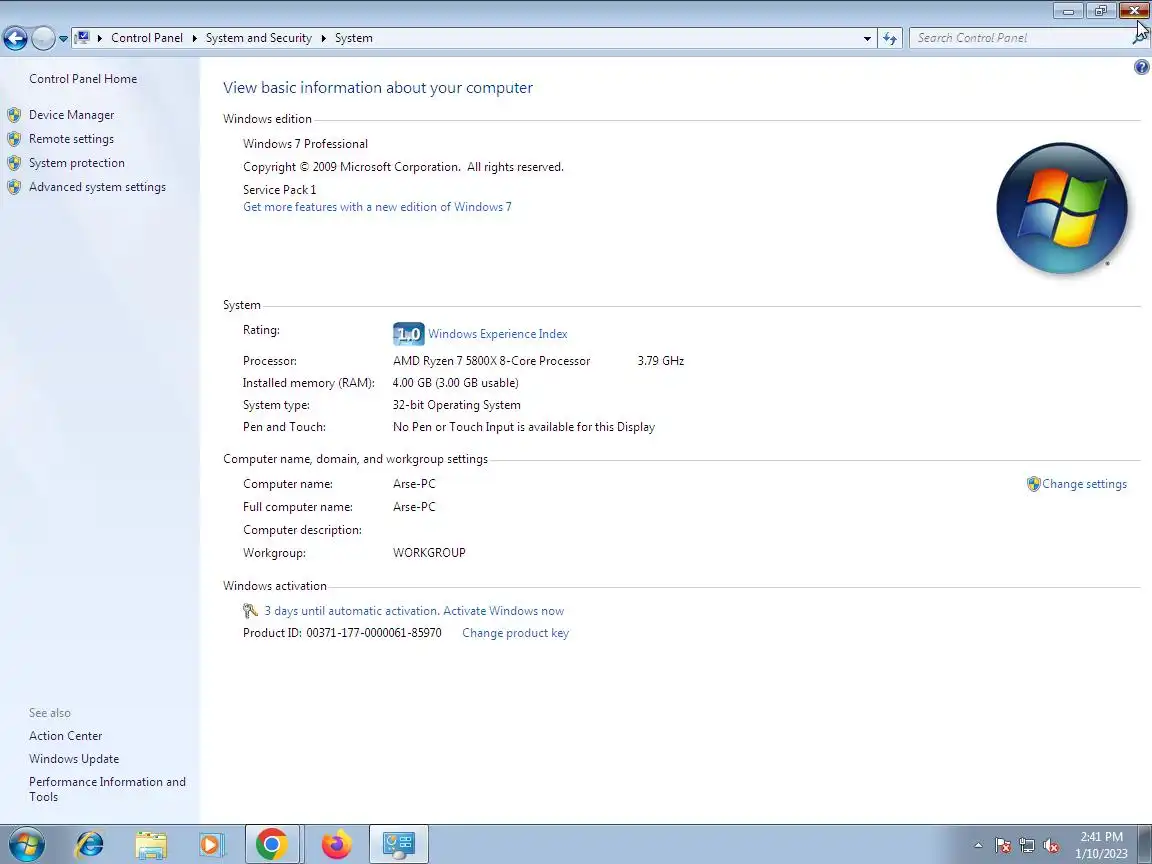Click shield icon beside Advanced system settings
Screen dimensions: 1152x864
[14, 187]
